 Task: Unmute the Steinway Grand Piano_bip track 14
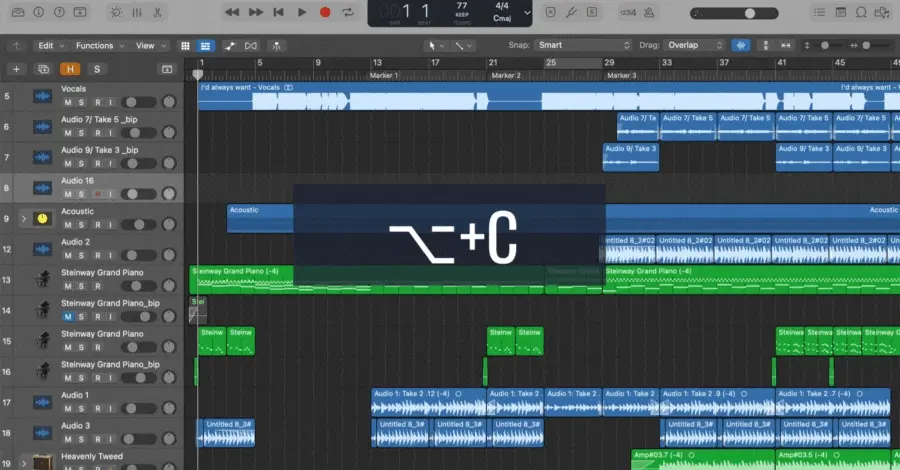coord(68,317)
